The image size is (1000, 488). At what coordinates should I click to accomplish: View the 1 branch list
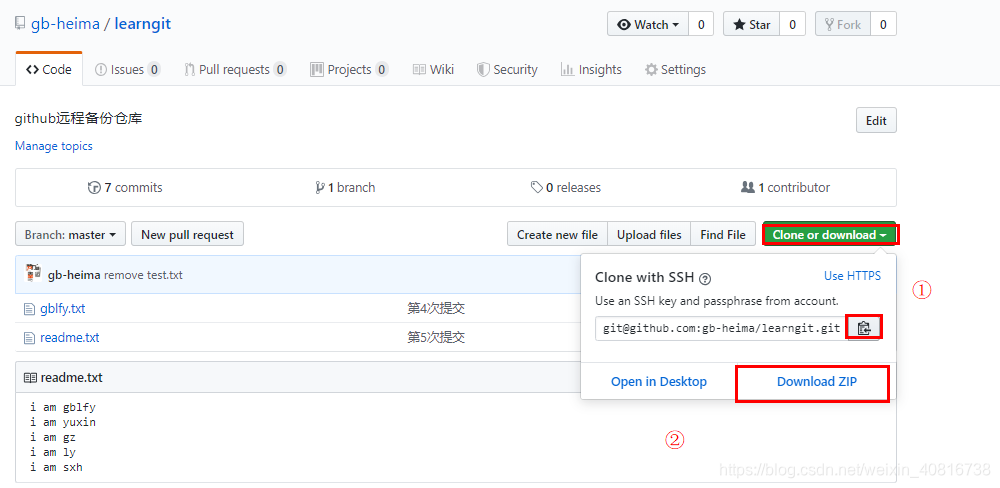345,188
